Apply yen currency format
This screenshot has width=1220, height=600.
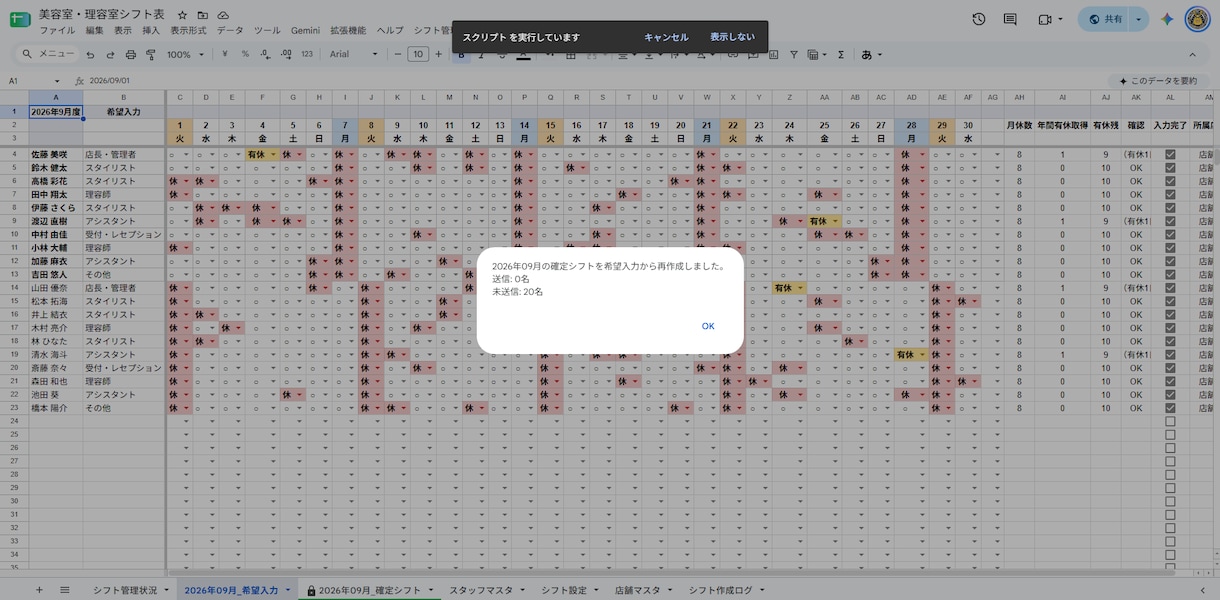point(225,54)
